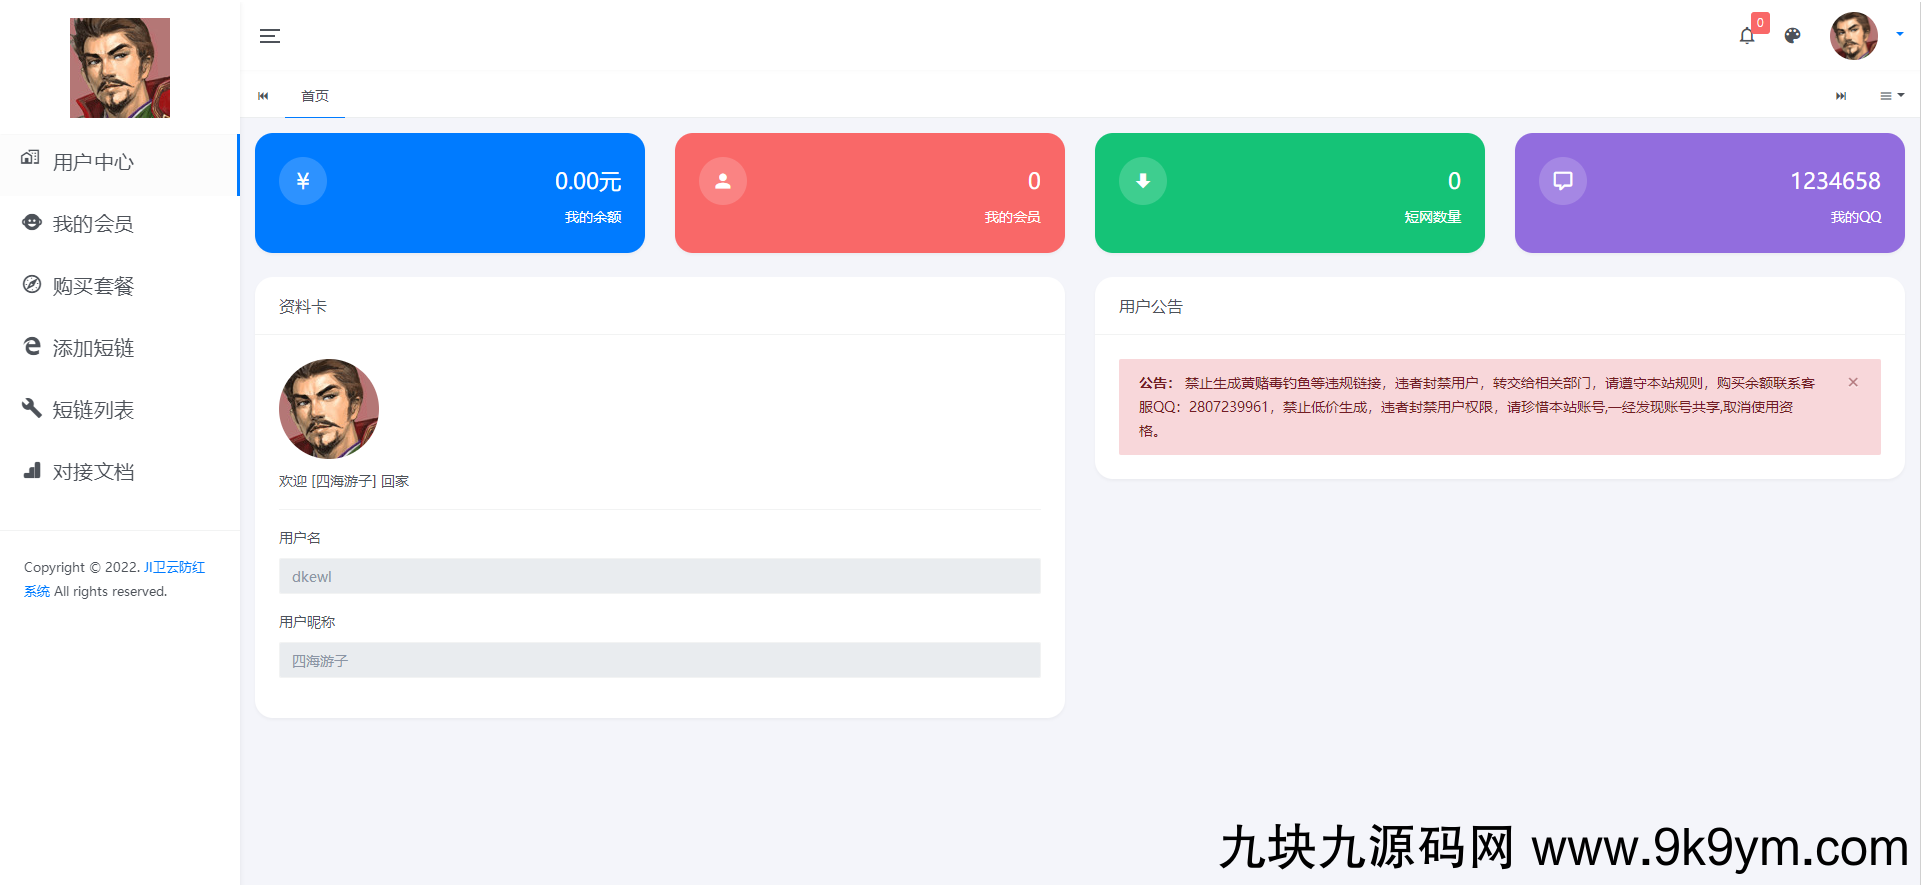The height and width of the screenshot is (885, 1921).
Task: Click the yen icon on balance card
Action: coord(303,181)
